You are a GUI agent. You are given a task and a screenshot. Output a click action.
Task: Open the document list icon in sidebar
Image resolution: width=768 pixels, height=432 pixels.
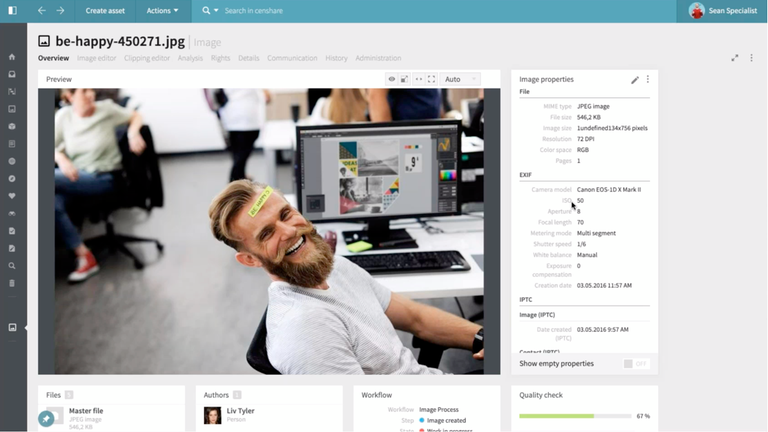click(x=12, y=144)
